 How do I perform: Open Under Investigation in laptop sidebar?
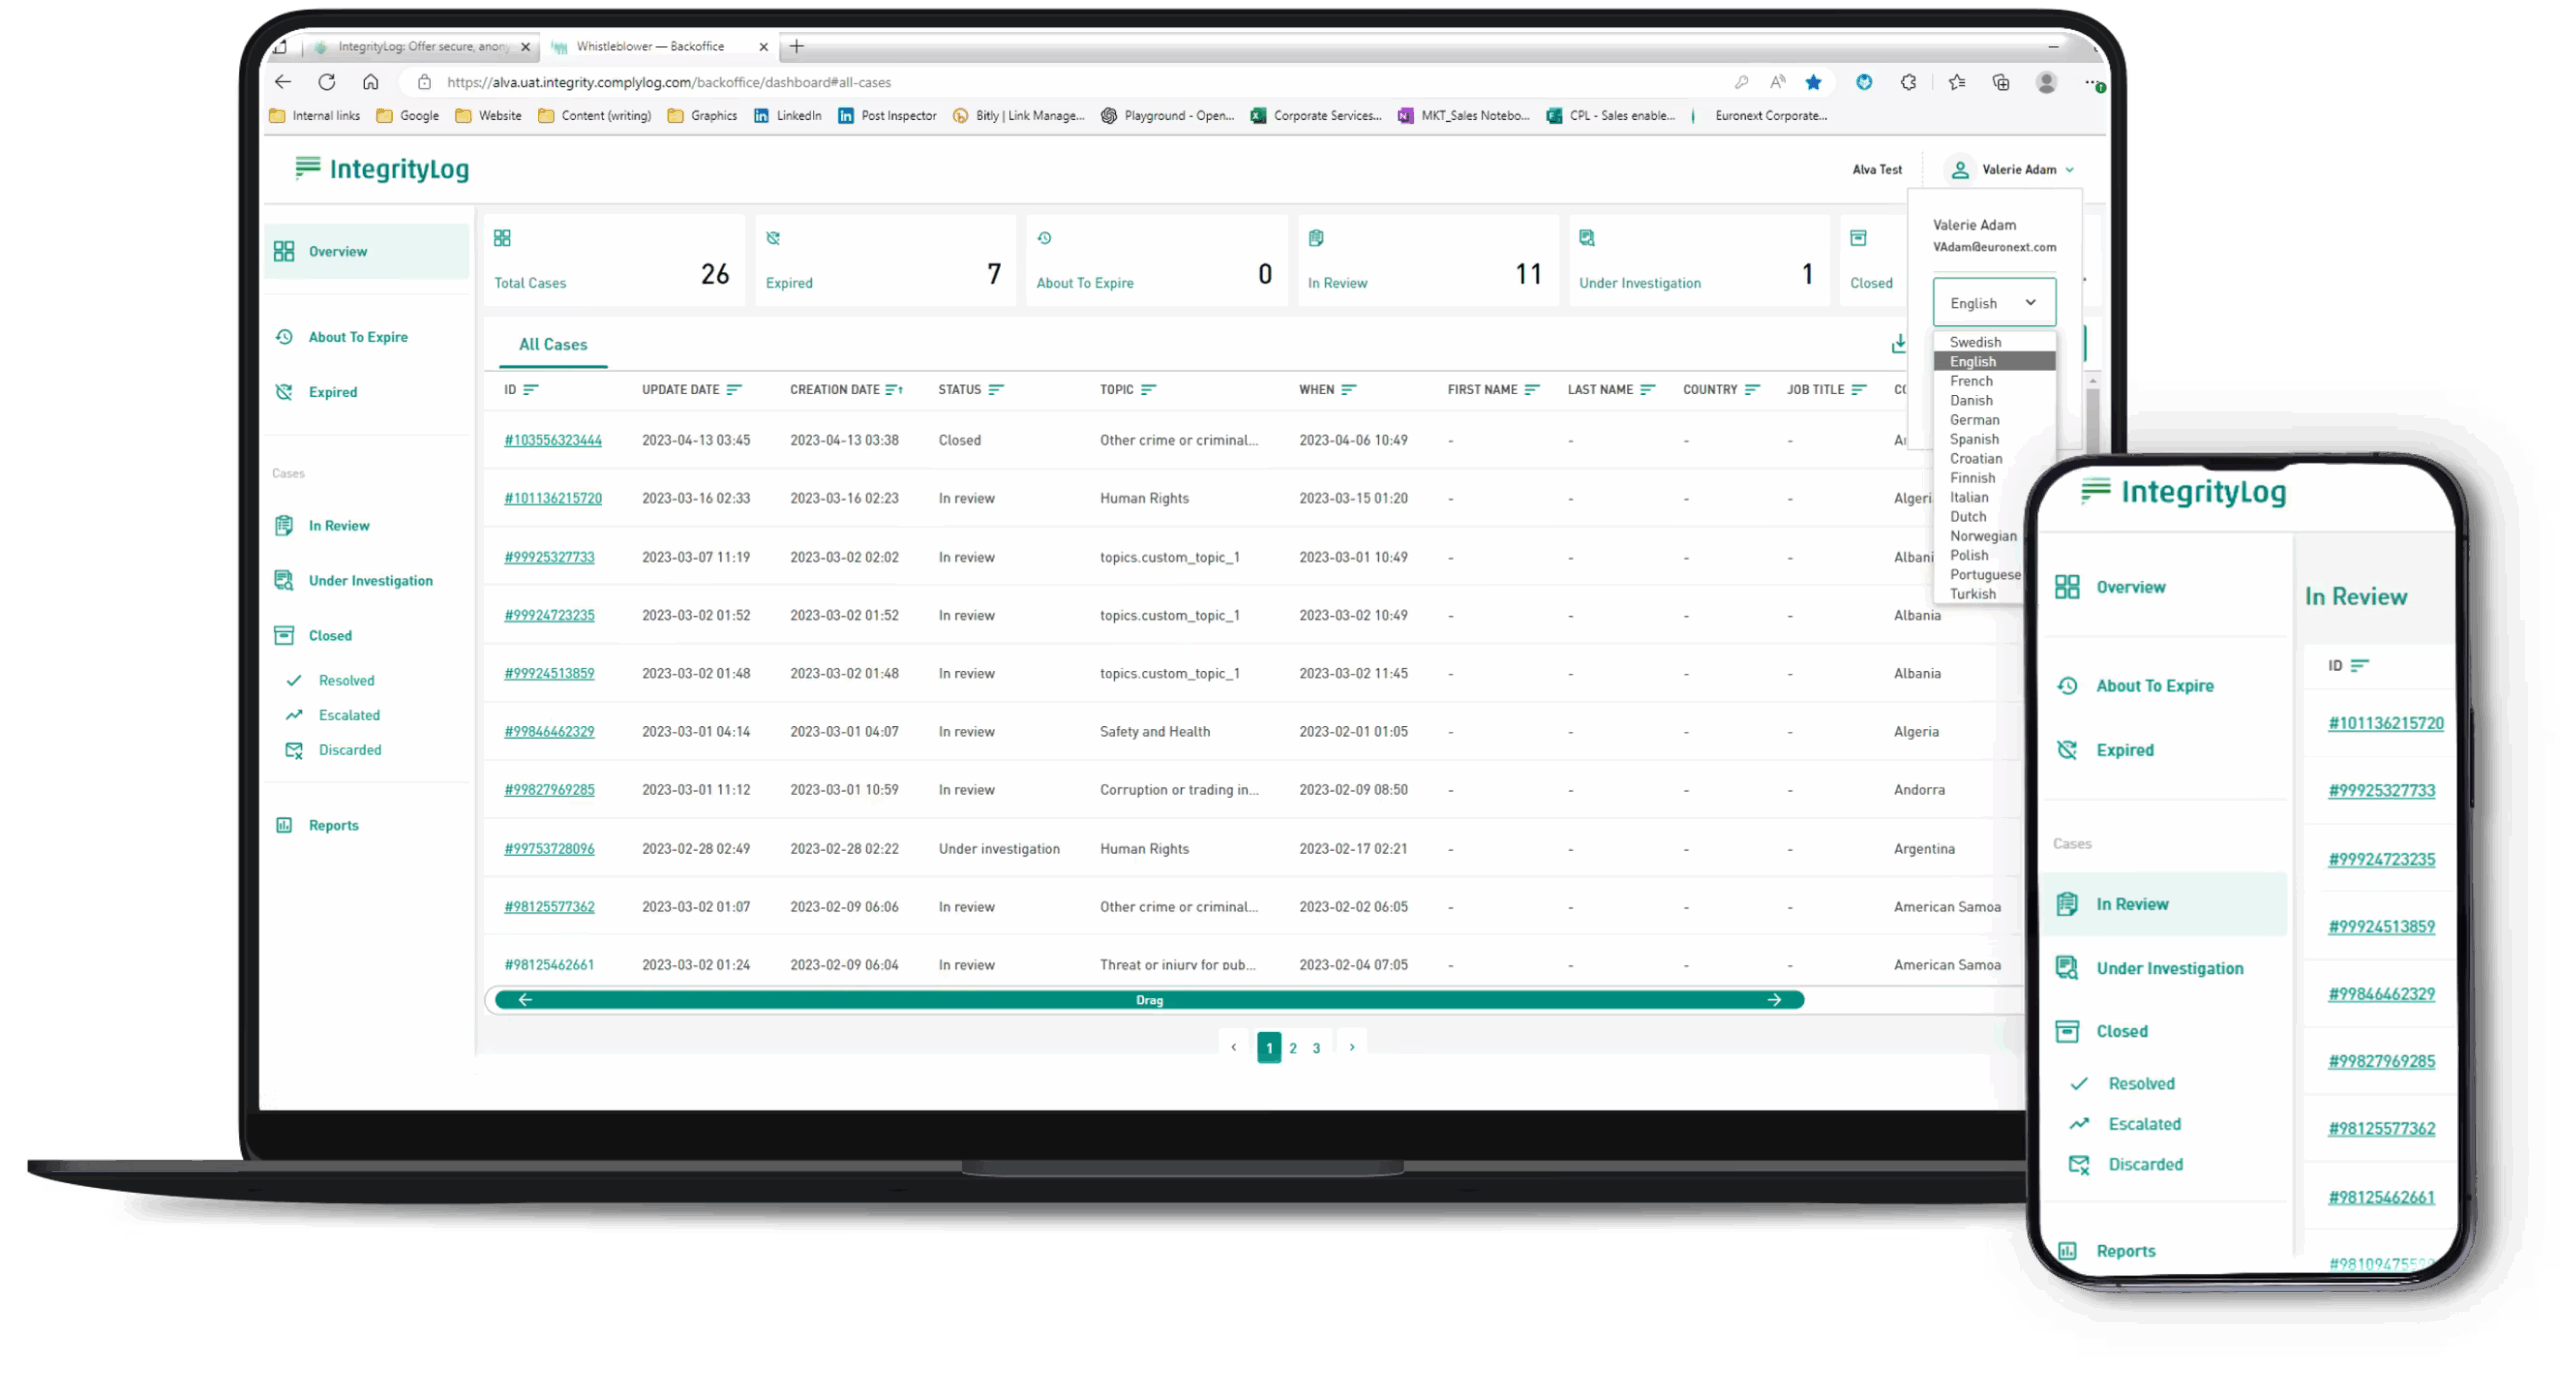[x=370, y=580]
